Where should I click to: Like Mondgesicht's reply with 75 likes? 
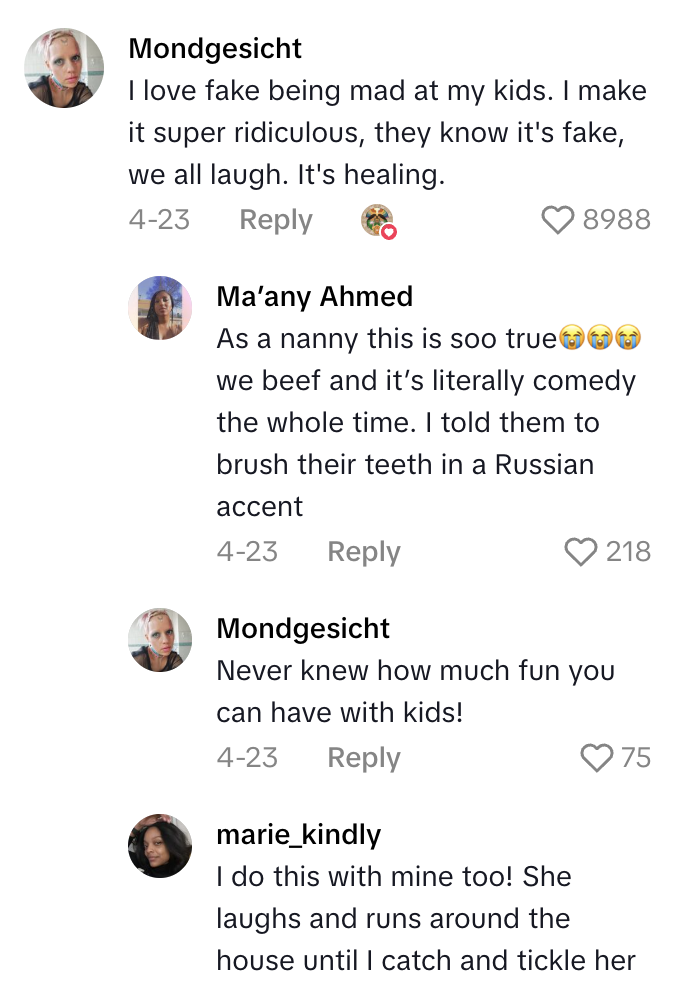[597, 758]
